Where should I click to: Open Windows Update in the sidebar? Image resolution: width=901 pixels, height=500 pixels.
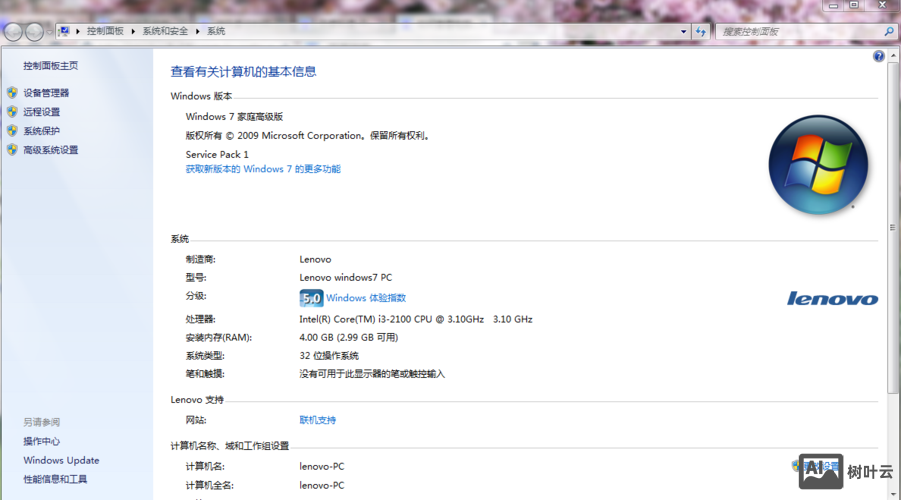[61, 461]
